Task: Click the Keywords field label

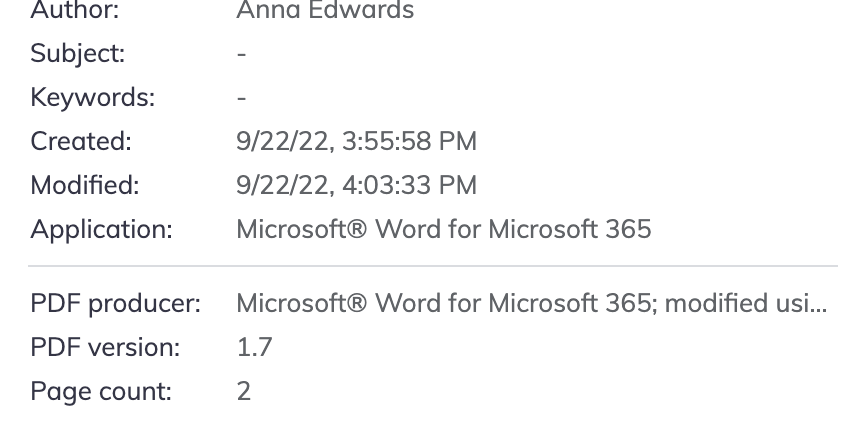Action: tap(93, 98)
